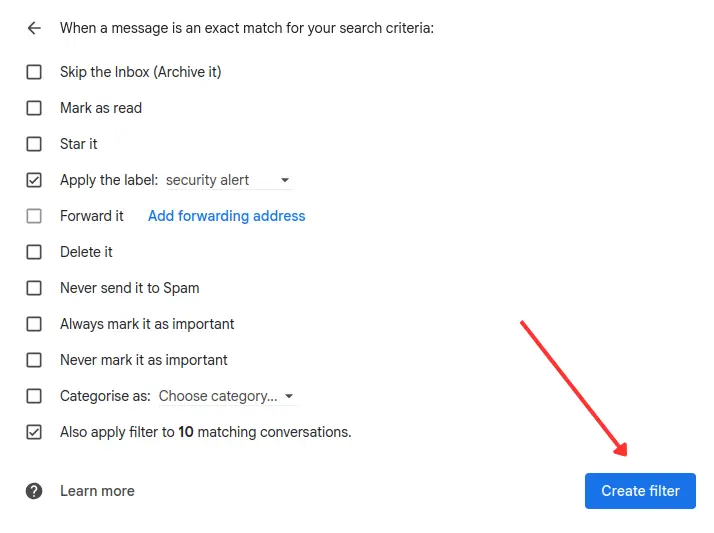The width and height of the screenshot is (714, 533).
Task: Uncheck Also apply filter to matching conversations
Action: (x=34, y=432)
